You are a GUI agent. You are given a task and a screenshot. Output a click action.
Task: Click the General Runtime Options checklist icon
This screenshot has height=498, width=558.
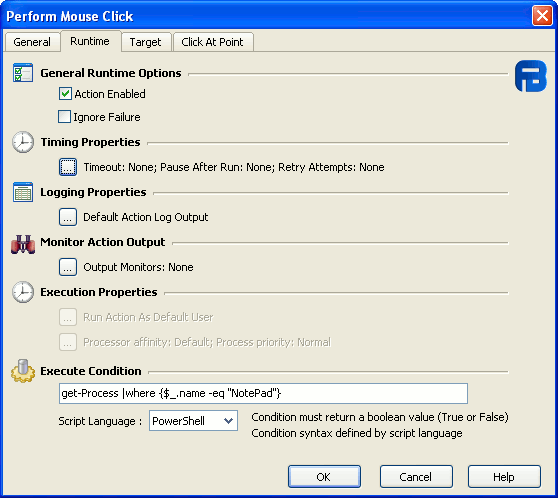23,73
